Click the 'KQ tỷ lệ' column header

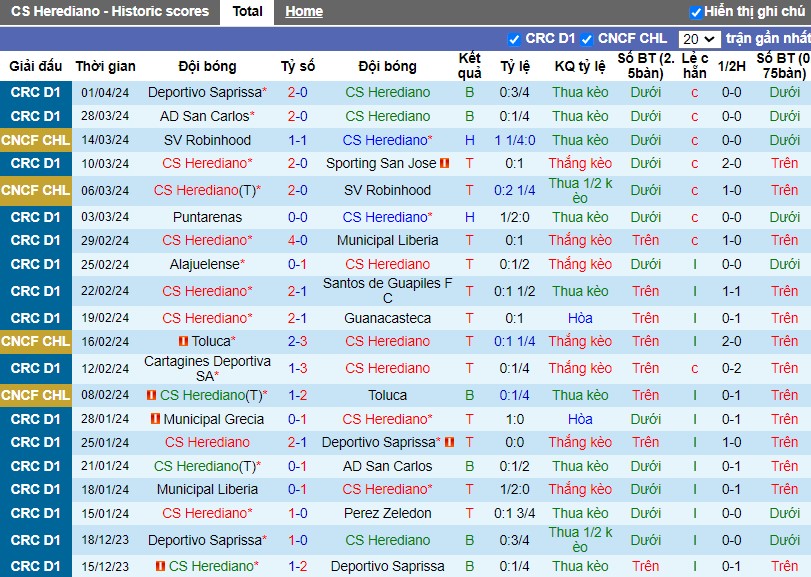[x=580, y=66]
